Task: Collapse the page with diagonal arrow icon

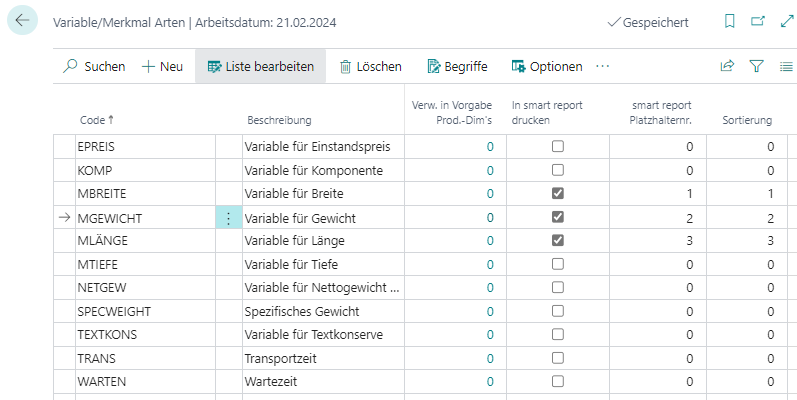Action: 785,21
